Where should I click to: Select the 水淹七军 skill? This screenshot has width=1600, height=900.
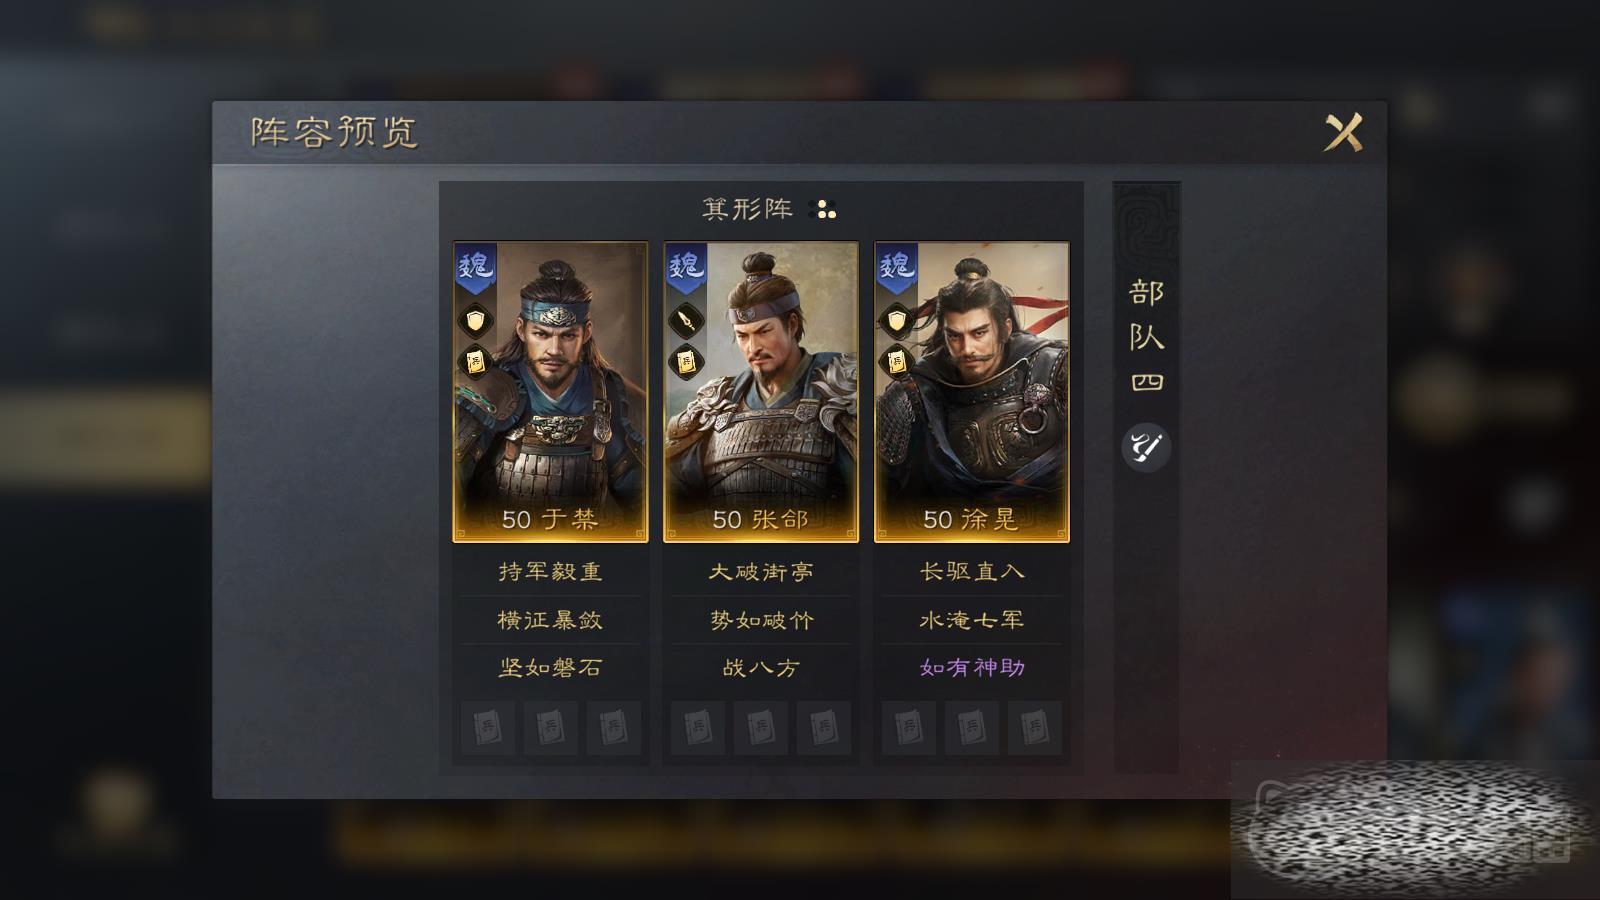[972, 620]
